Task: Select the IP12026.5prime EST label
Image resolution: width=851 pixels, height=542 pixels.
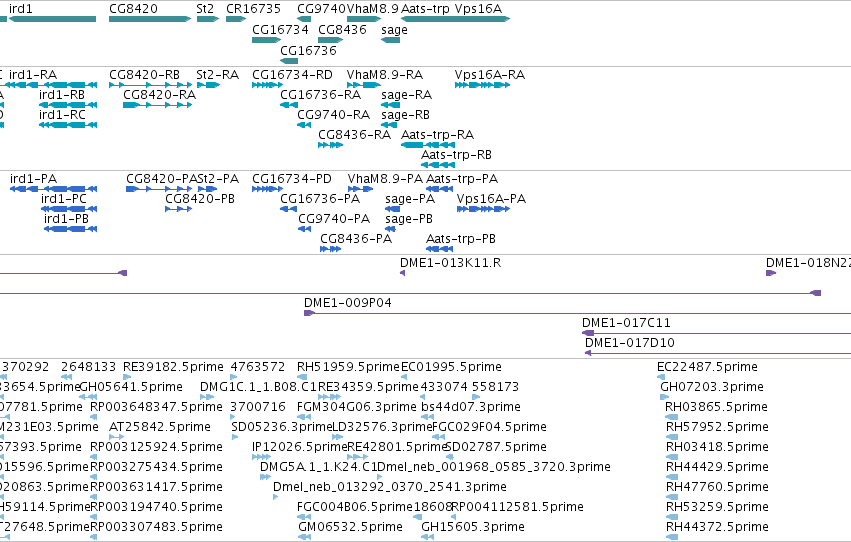Action: point(300,447)
